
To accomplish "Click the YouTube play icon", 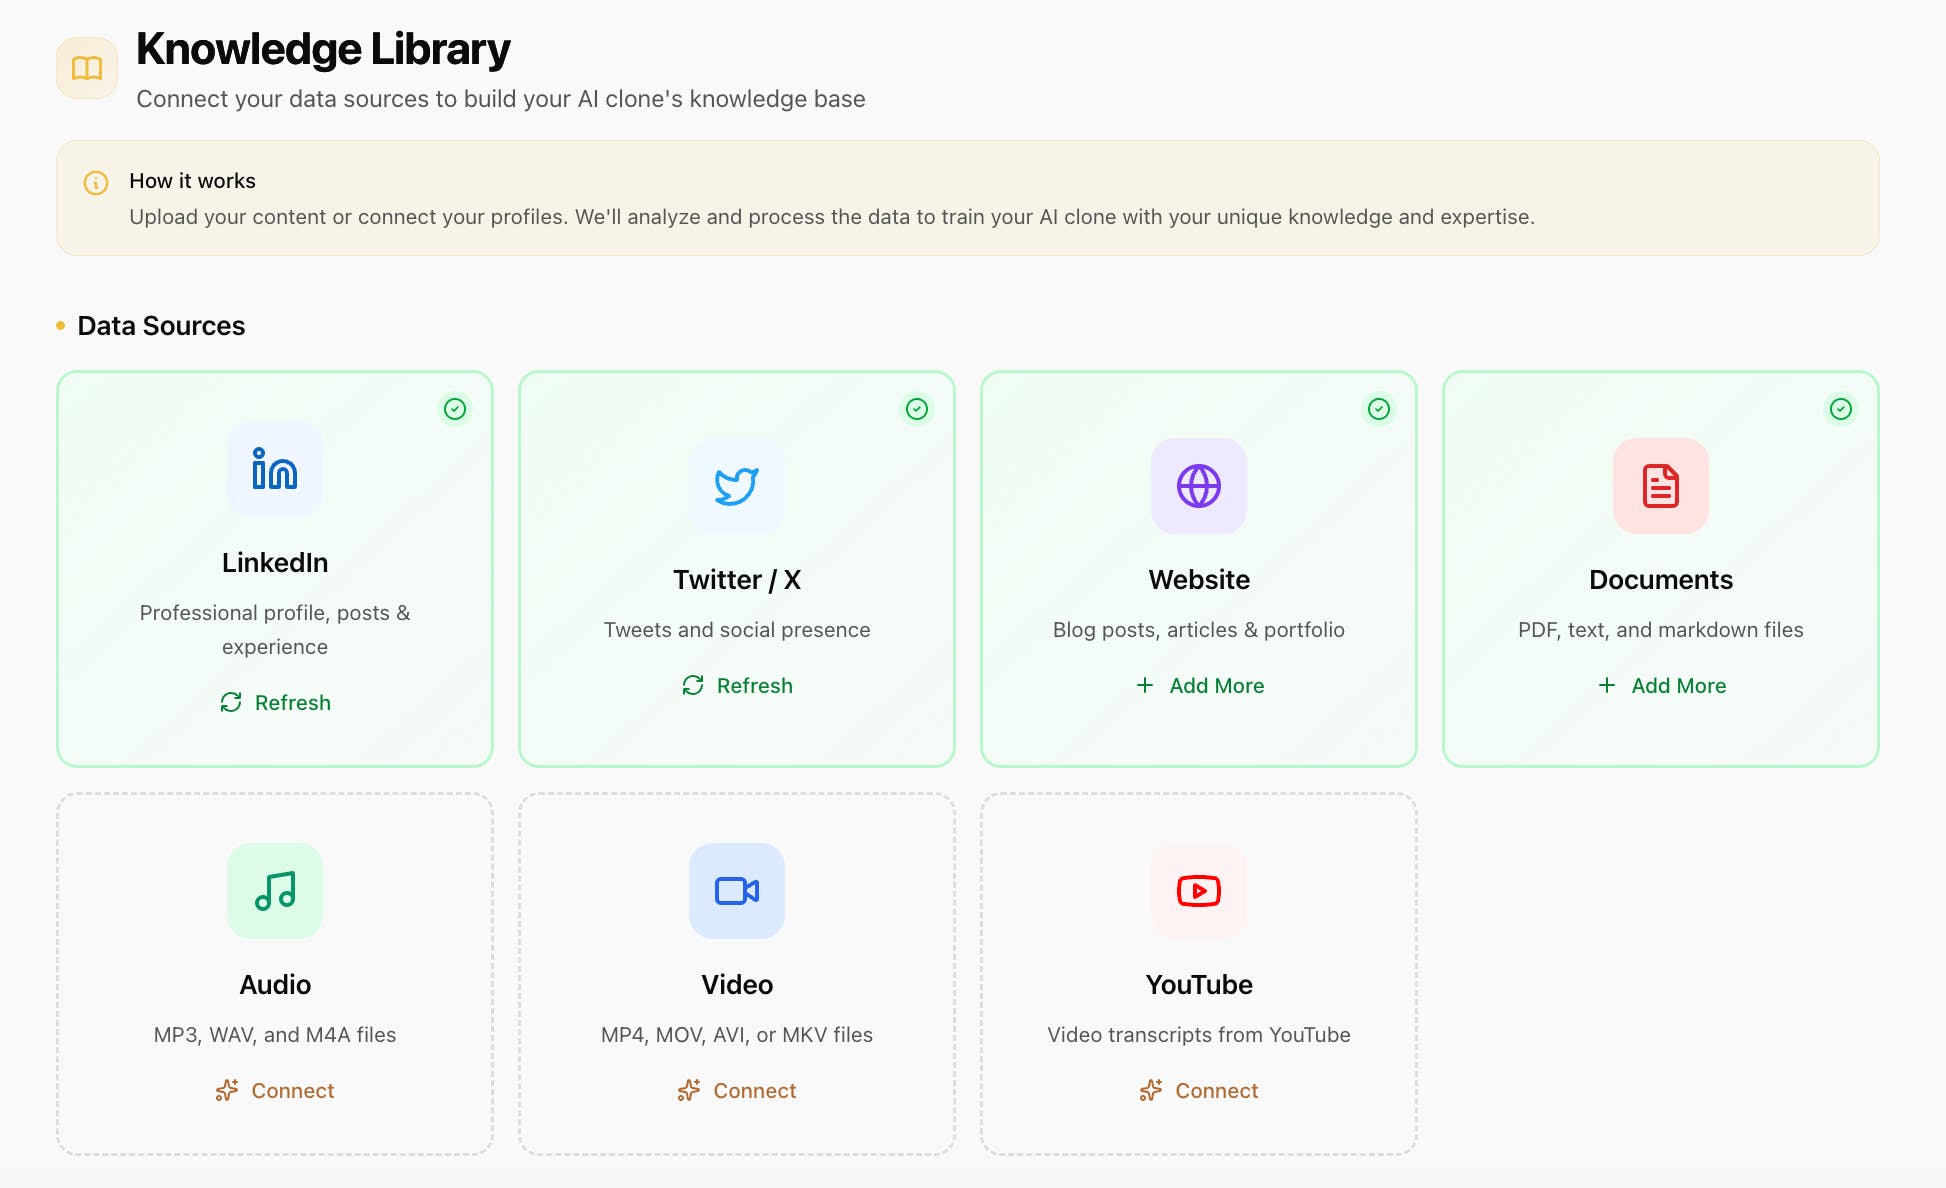I will click(1199, 890).
